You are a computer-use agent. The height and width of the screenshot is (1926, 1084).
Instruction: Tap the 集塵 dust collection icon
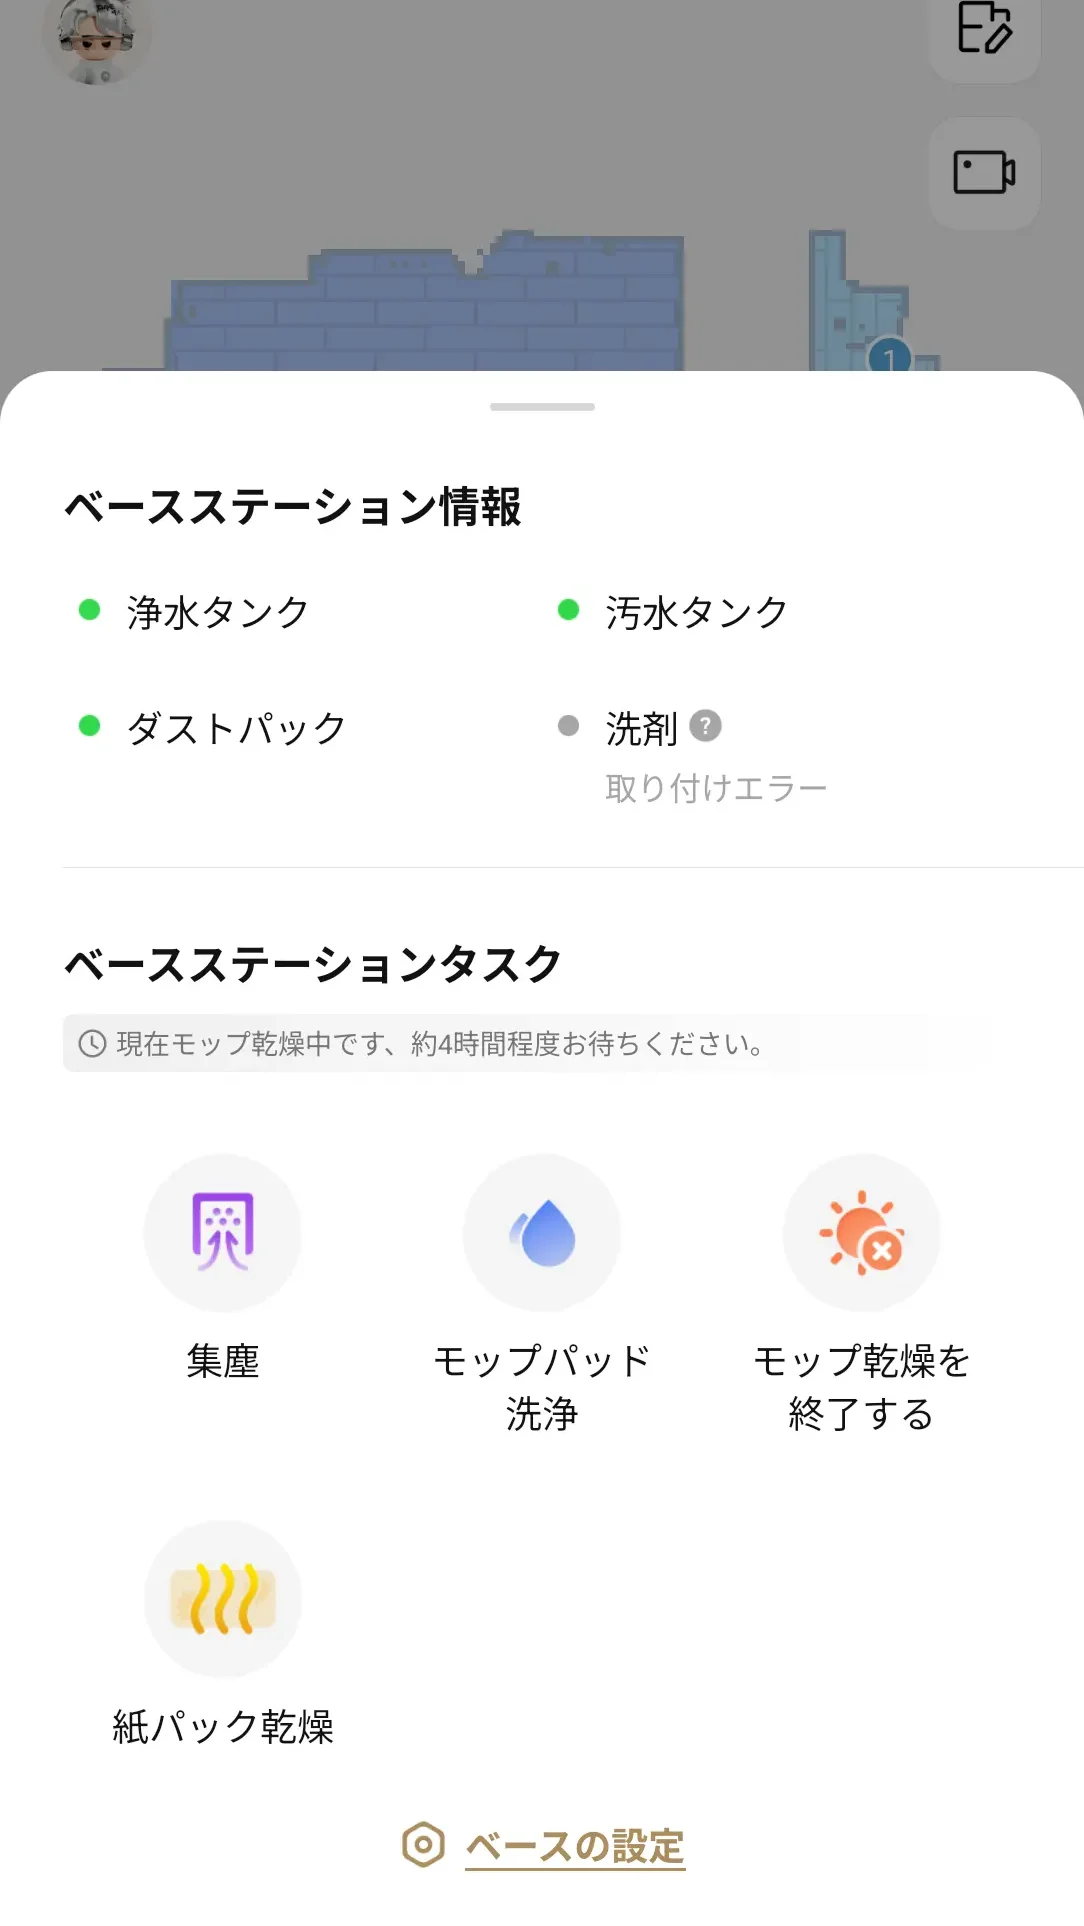(222, 1232)
